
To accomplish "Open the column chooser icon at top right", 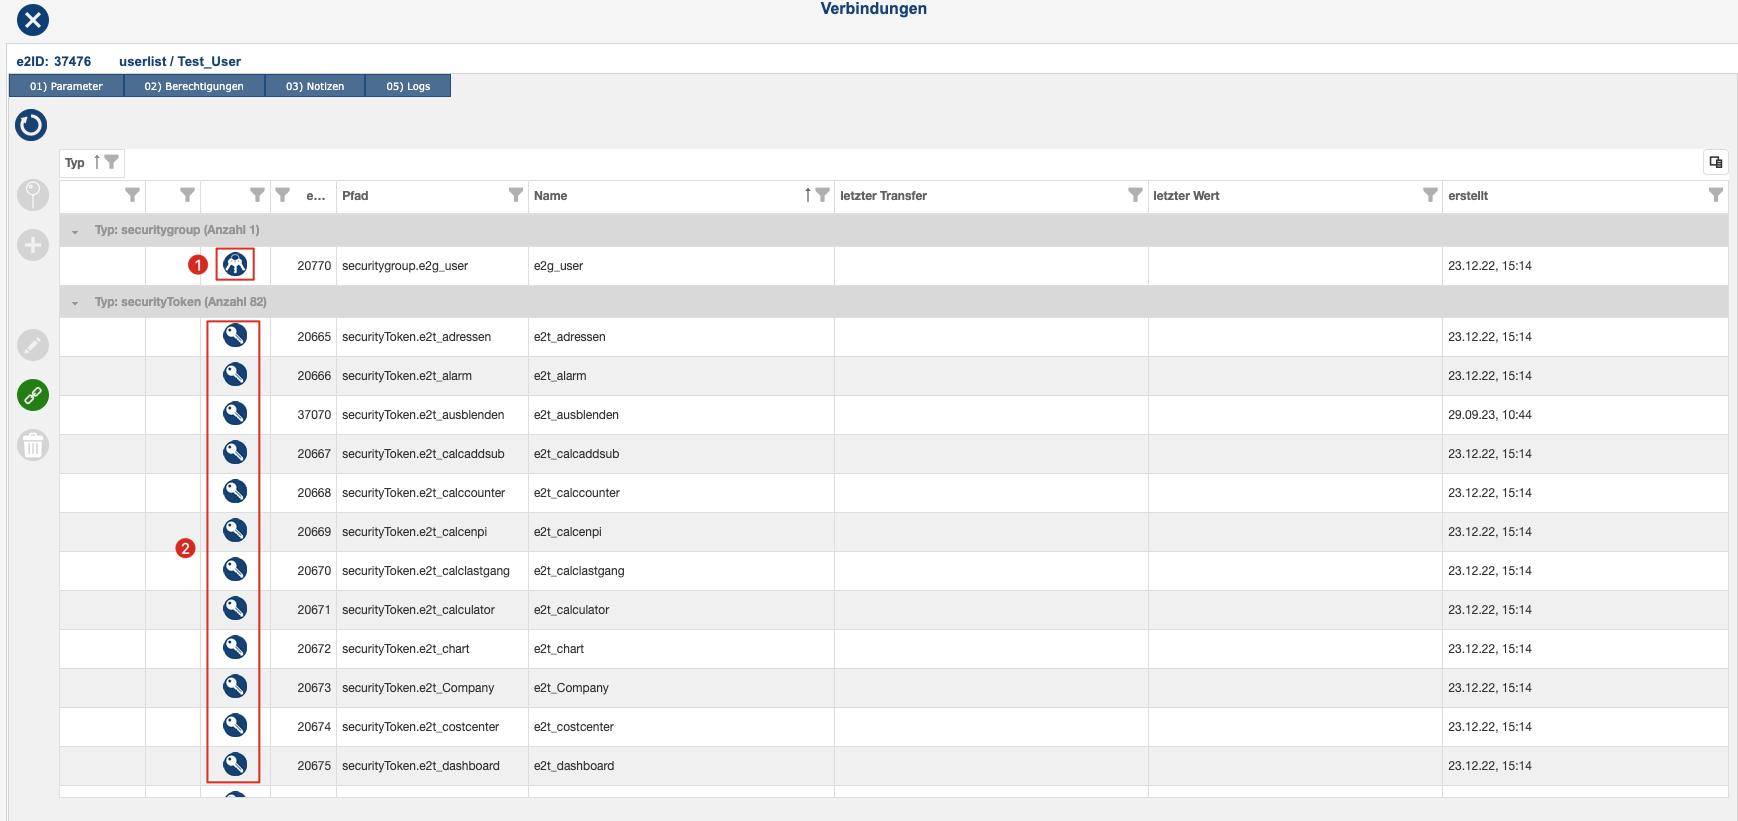I will 1716,162.
